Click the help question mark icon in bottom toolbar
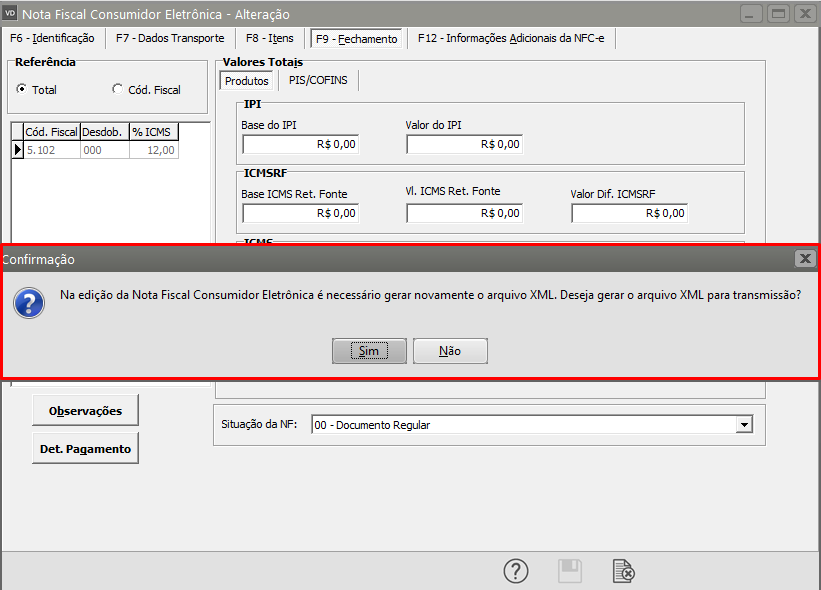The height and width of the screenshot is (590, 821). pyautogui.click(x=516, y=571)
